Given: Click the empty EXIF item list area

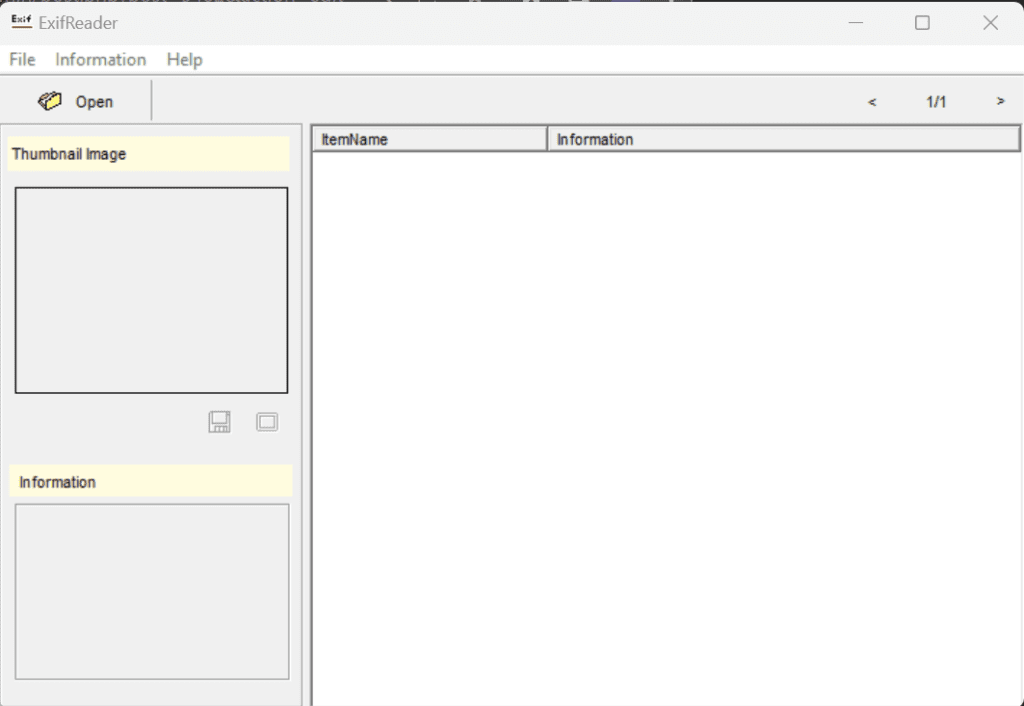Looking at the screenshot, I should 665,420.
